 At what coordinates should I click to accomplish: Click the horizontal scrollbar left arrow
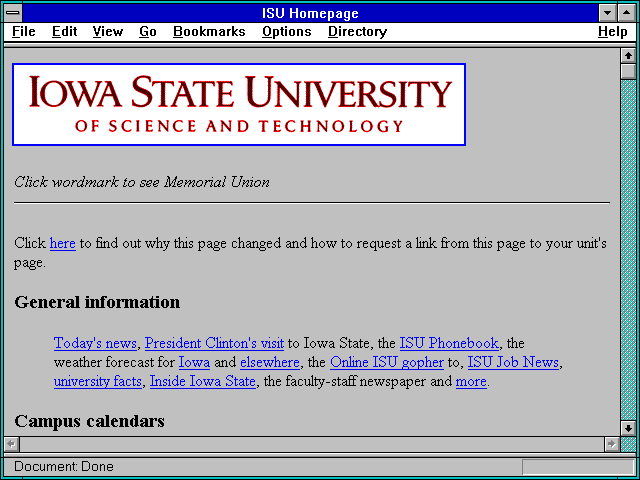[12, 444]
